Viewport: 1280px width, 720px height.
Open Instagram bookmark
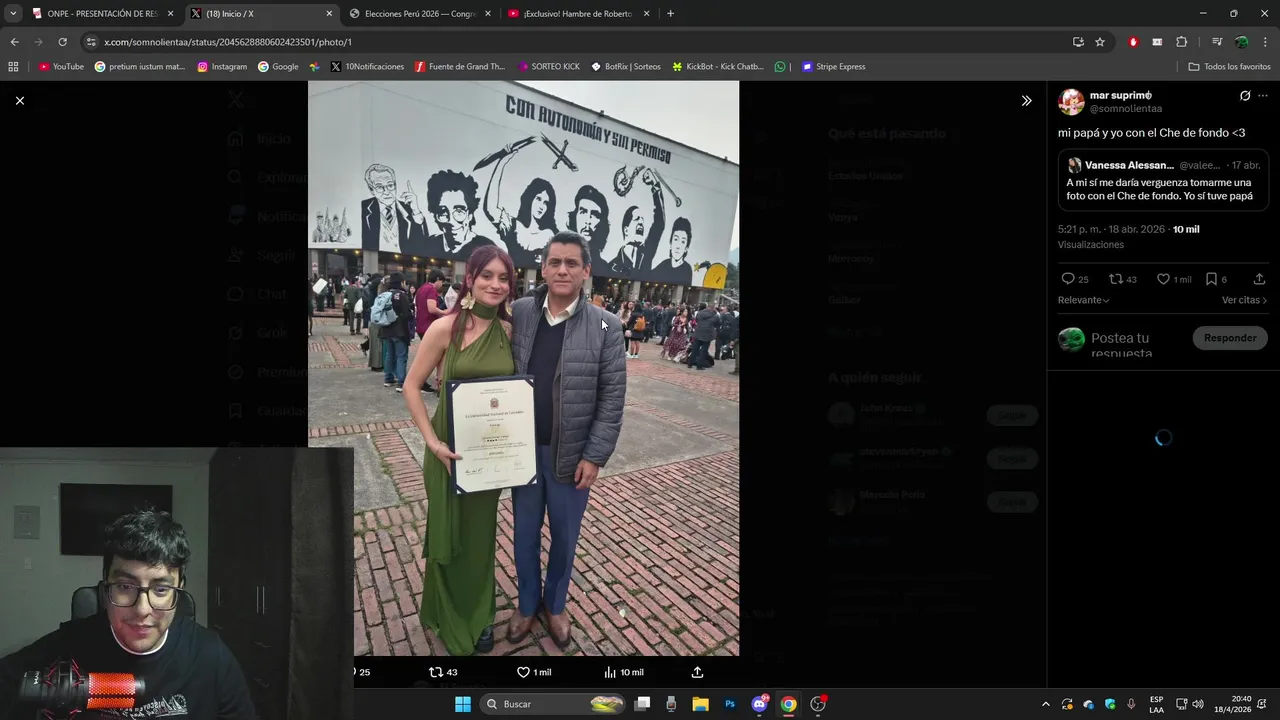pyautogui.click(x=222, y=67)
